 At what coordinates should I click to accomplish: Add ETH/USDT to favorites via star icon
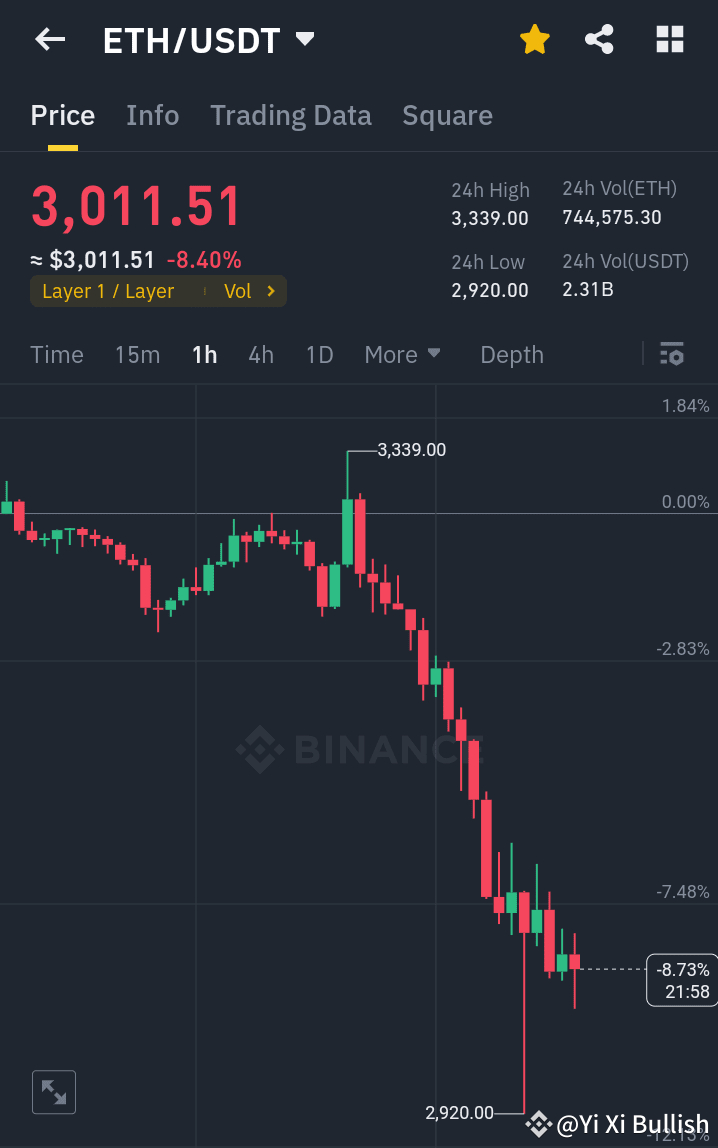(534, 39)
